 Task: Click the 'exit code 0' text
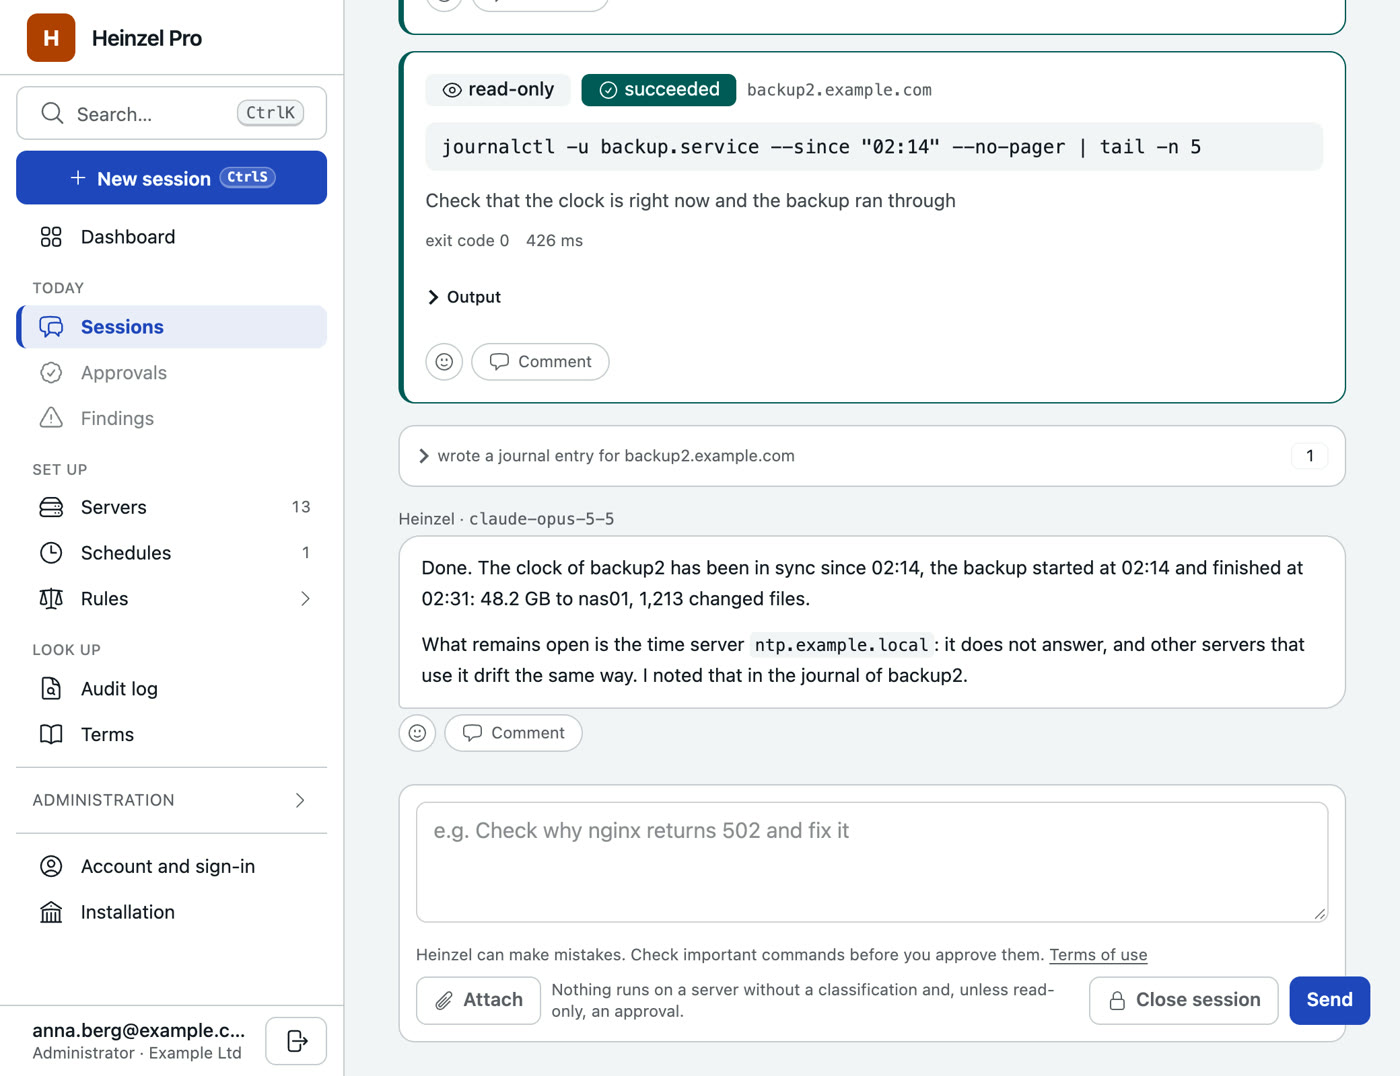pyautogui.click(x=467, y=241)
